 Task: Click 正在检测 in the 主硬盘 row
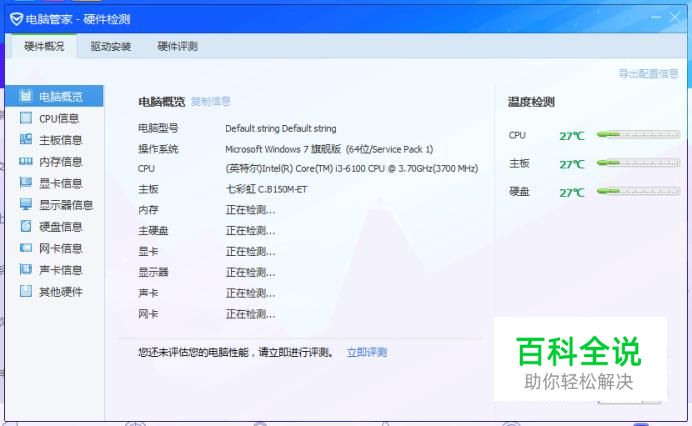pos(250,231)
